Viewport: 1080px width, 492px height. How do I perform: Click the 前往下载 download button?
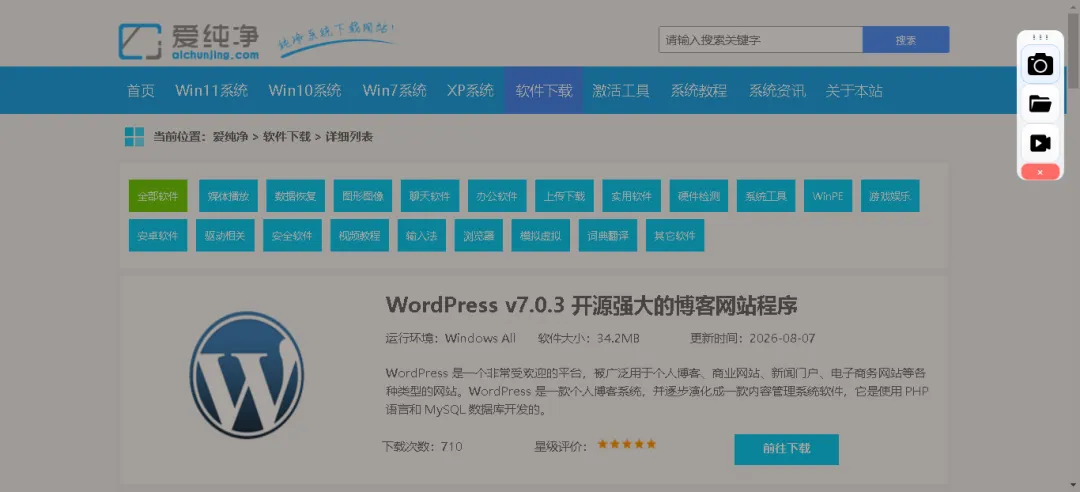(787, 449)
